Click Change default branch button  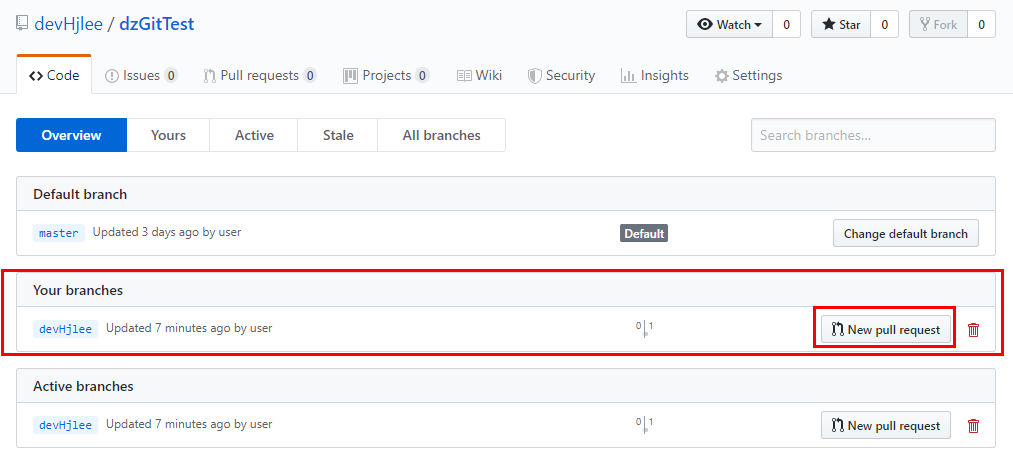pyautogui.click(x=906, y=233)
